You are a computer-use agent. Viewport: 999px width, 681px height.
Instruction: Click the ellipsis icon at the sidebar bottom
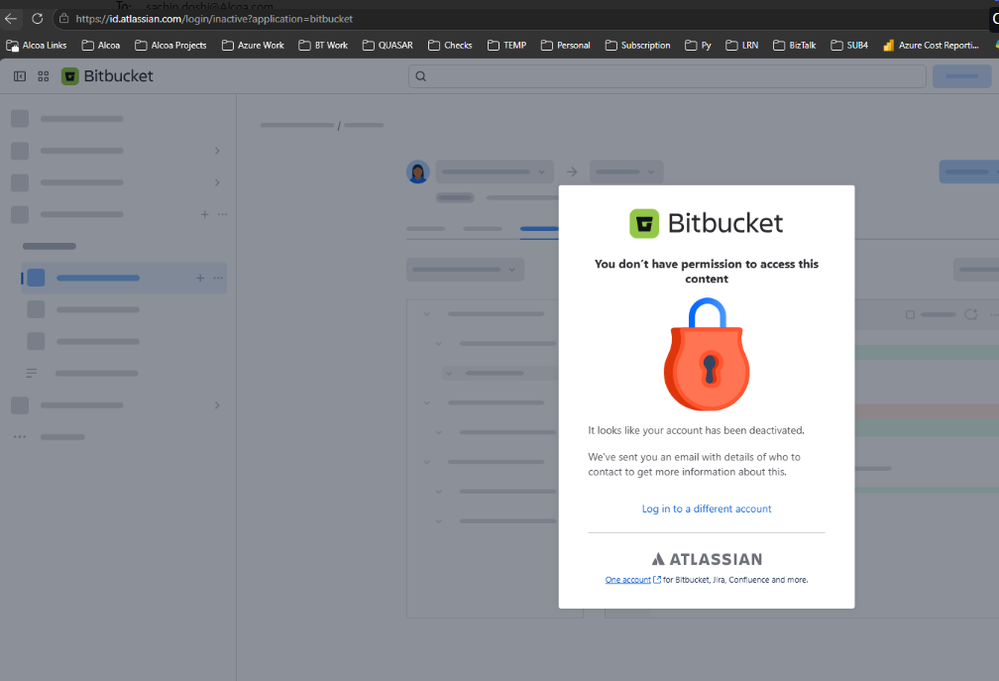tap(20, 437)
